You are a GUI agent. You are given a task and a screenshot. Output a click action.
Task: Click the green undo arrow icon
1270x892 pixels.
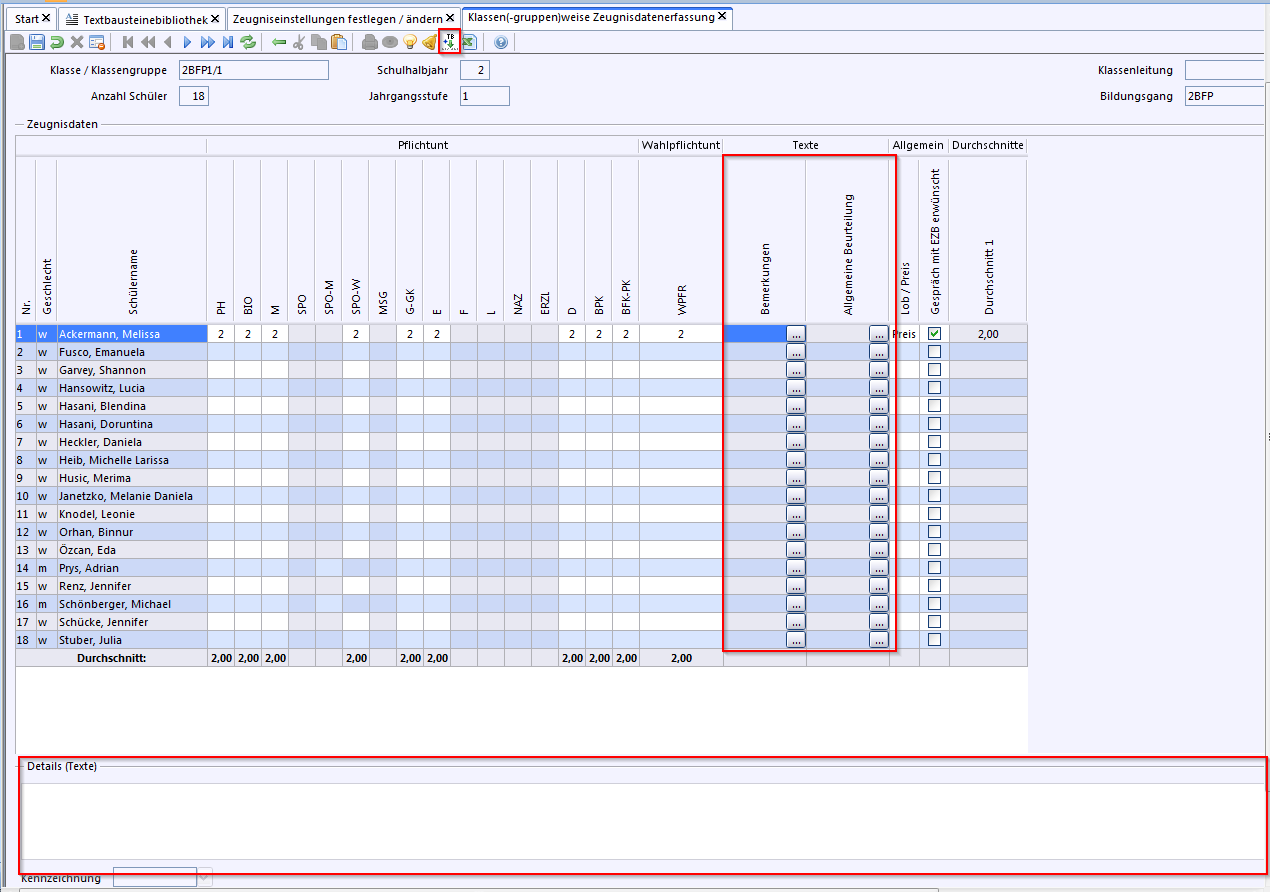tap(57, 42)
